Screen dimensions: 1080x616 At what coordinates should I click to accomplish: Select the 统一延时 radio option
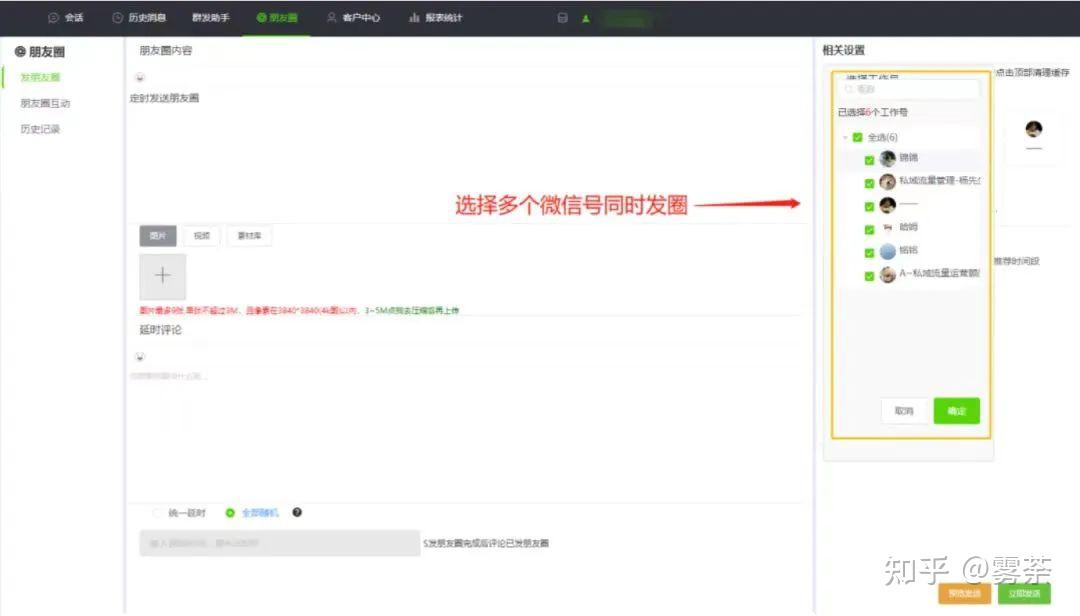click(x=157, y=513)
